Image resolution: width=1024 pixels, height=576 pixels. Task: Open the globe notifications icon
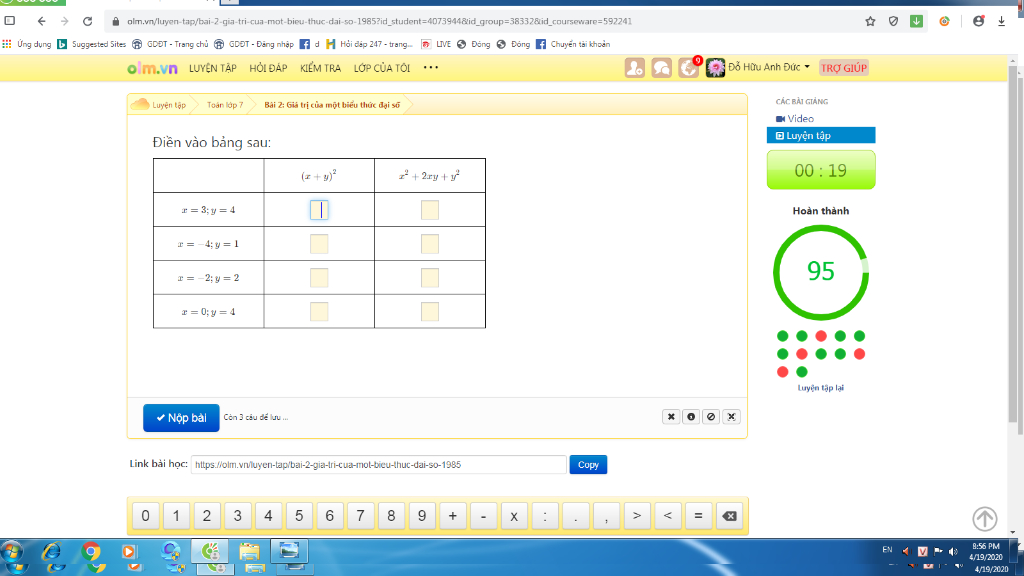pyautogui.click(x=688, y=68)
